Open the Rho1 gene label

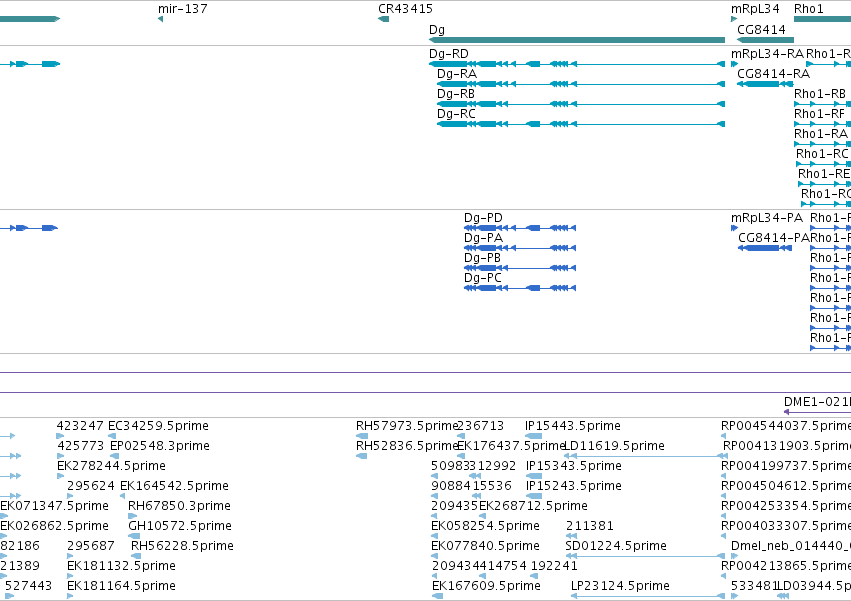click(809, 9)
